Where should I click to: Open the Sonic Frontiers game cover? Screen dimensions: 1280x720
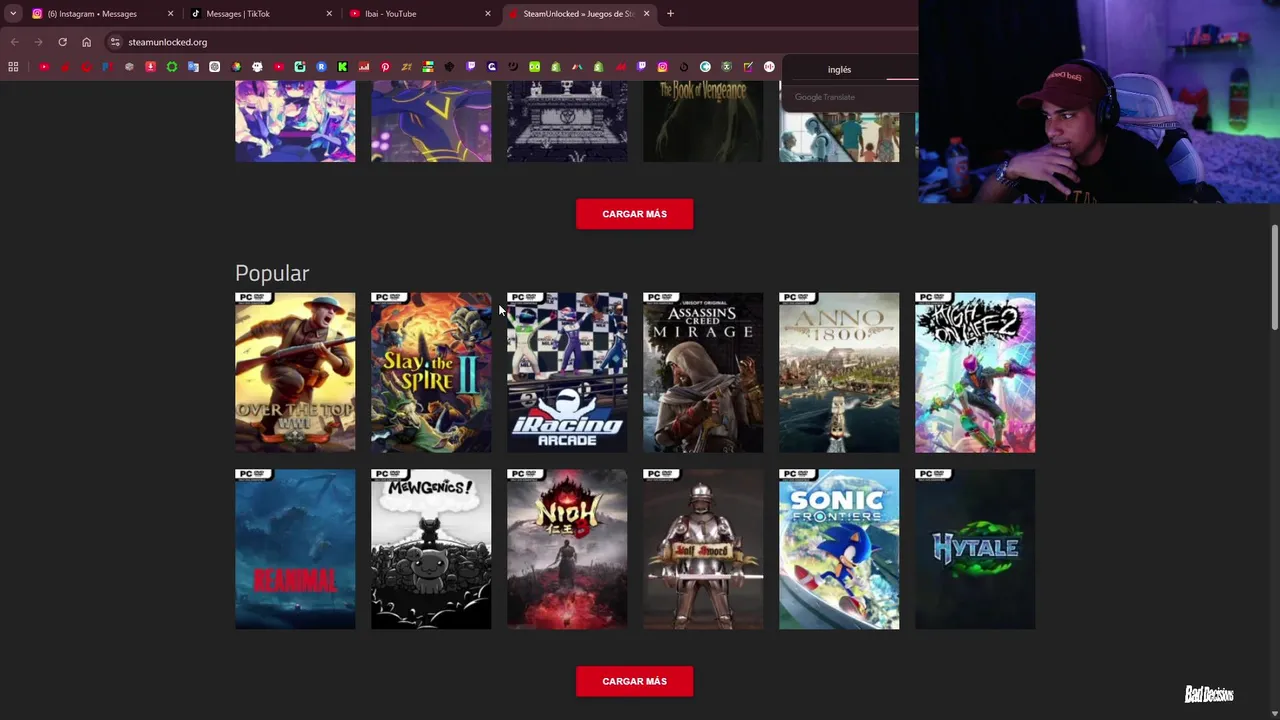[839, 549]
